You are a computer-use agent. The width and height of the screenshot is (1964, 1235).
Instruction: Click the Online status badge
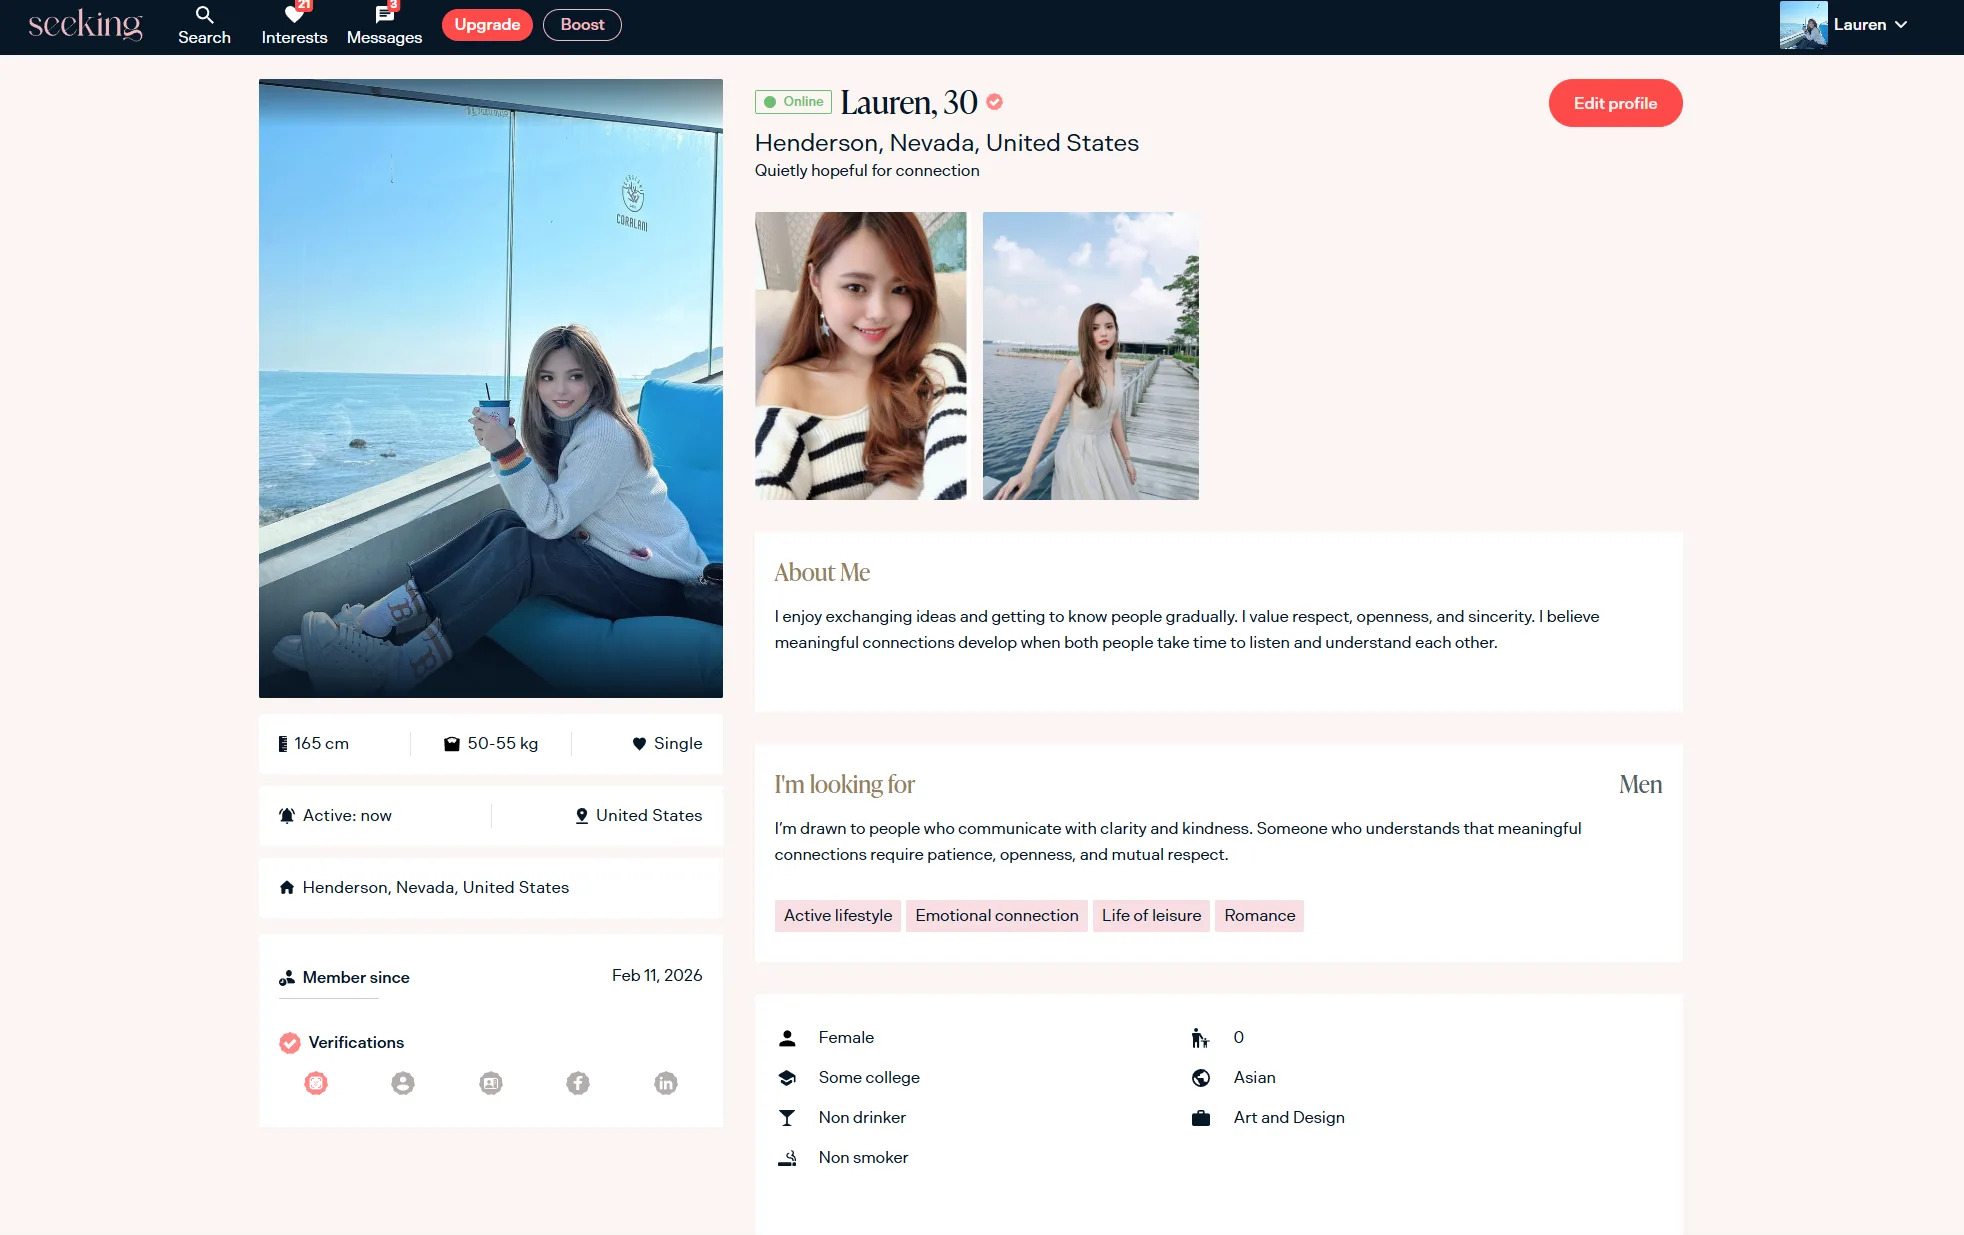pos(794,102)
